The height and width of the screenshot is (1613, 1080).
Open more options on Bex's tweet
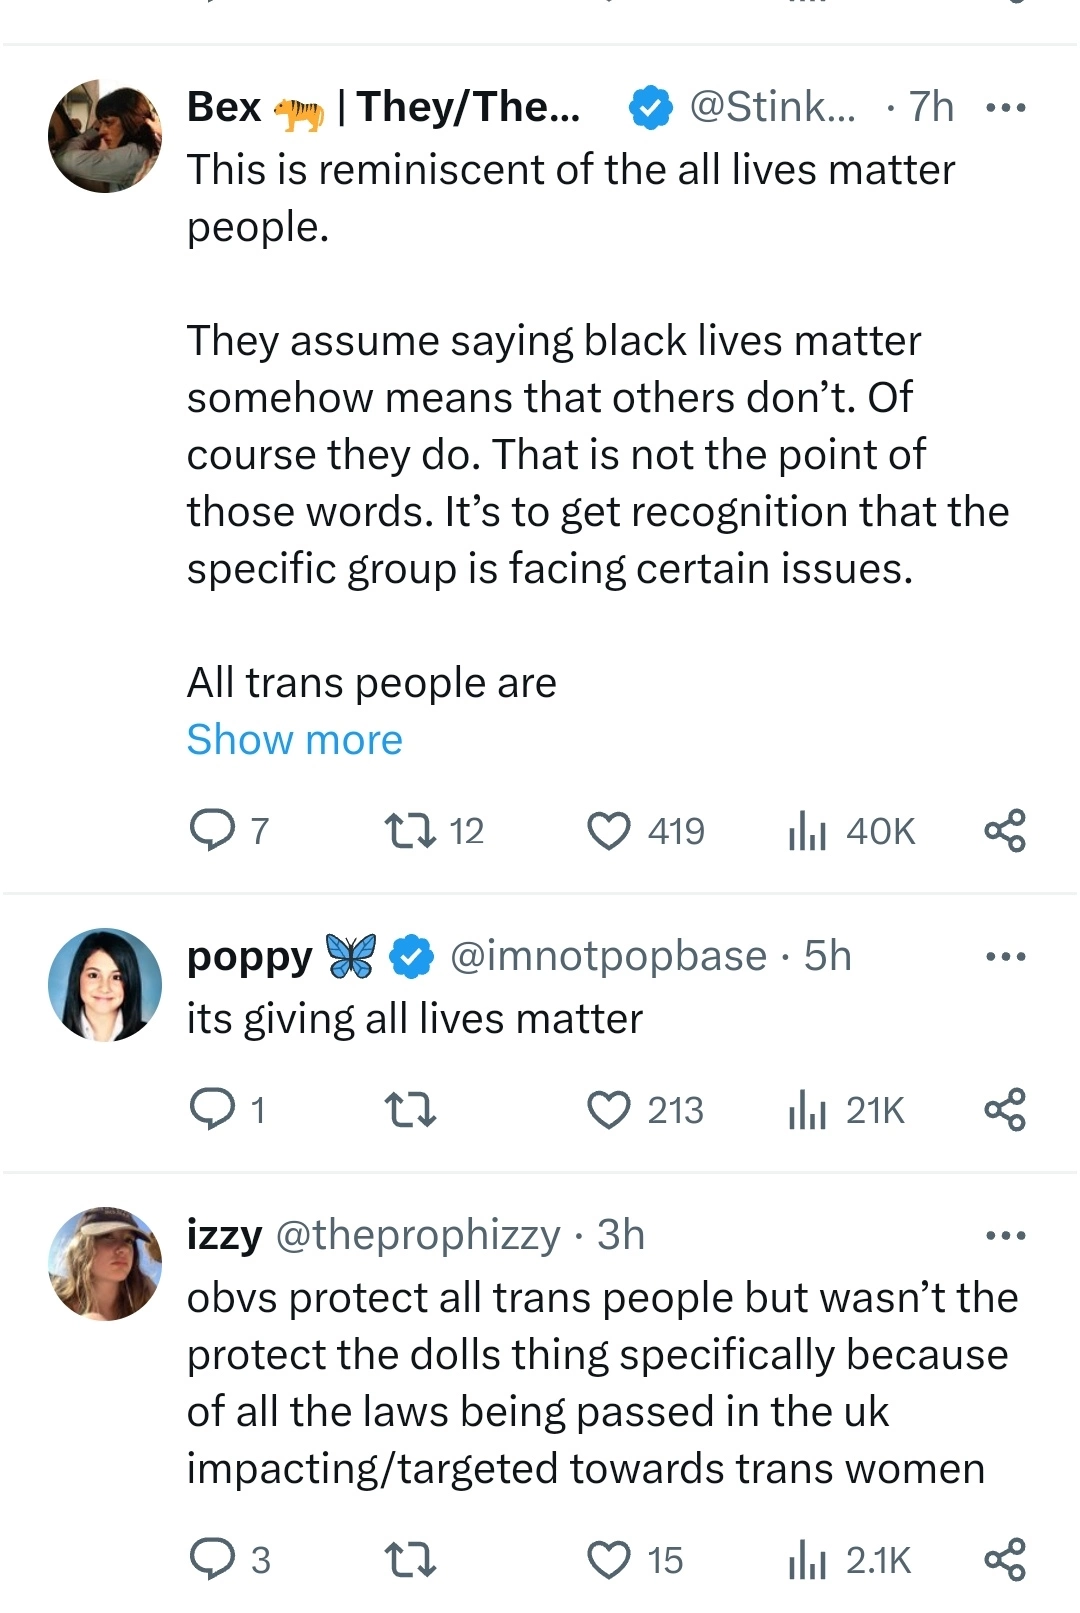[x=1005, y=108]
